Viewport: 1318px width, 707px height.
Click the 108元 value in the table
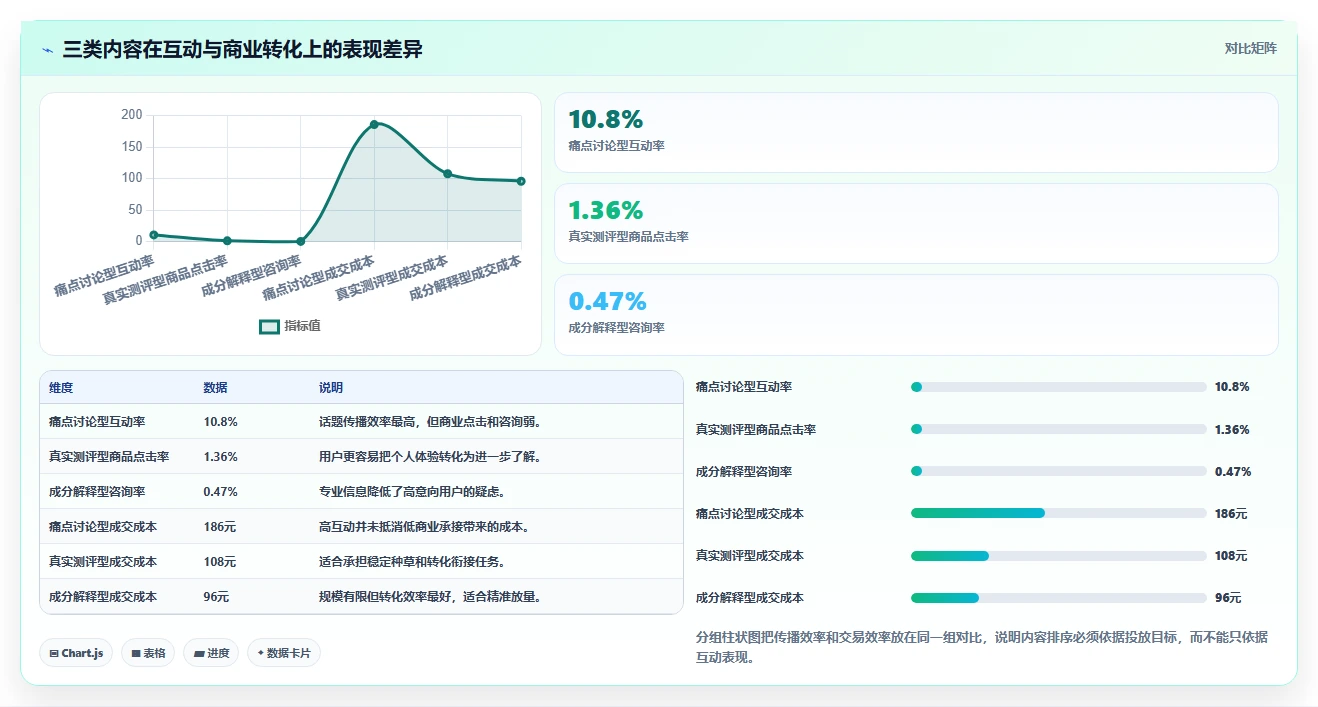pyautogui.click(x=219, y=562)
